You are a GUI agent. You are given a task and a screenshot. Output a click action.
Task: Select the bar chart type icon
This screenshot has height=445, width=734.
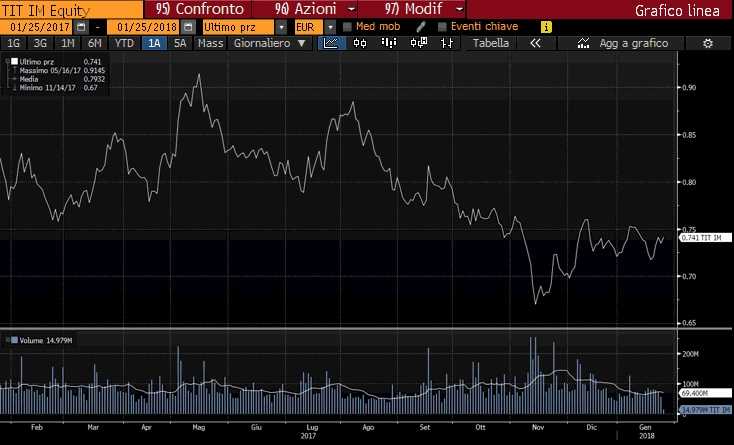tap(389, 43)
